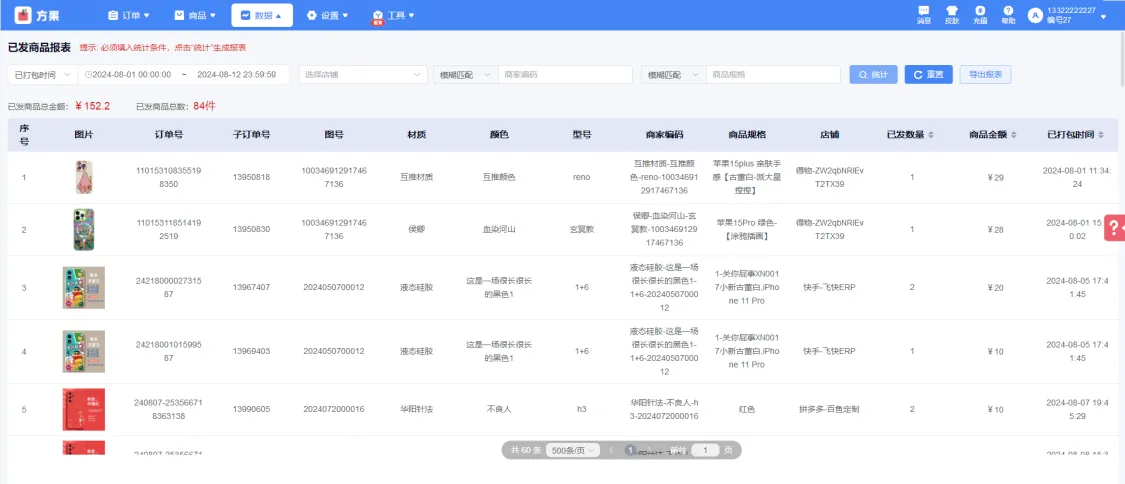Click the red floating help question icon

pyautogui.click(x=1114, y=228)
